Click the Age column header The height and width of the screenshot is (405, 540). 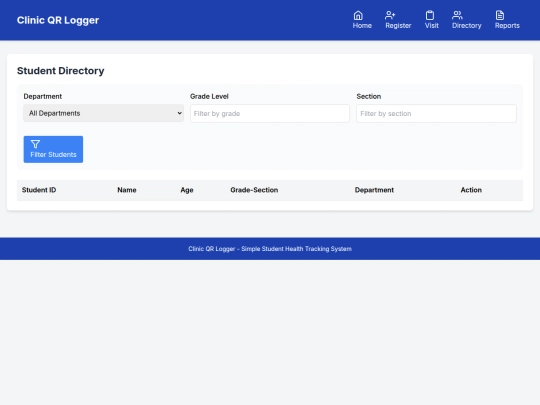(187, 190)
